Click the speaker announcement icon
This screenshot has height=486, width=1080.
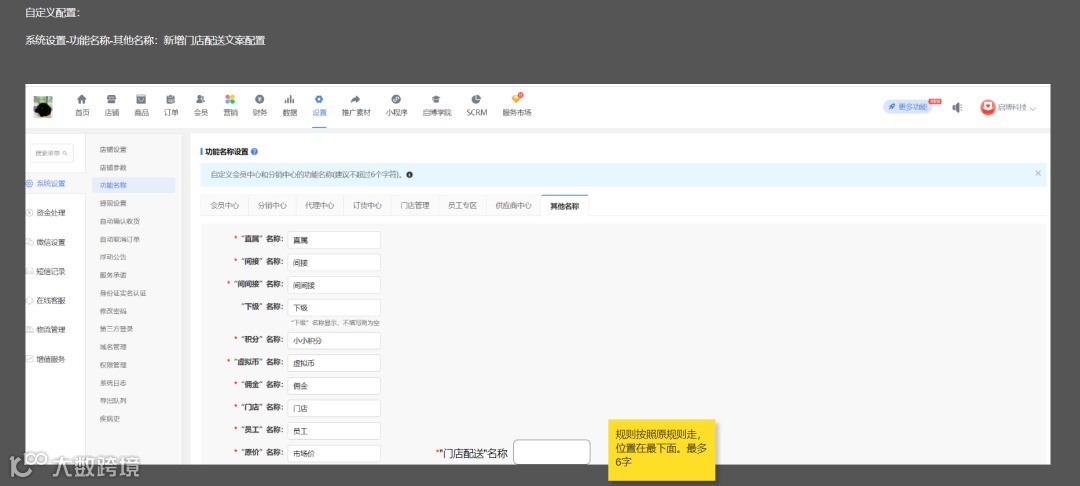[957, 107]
